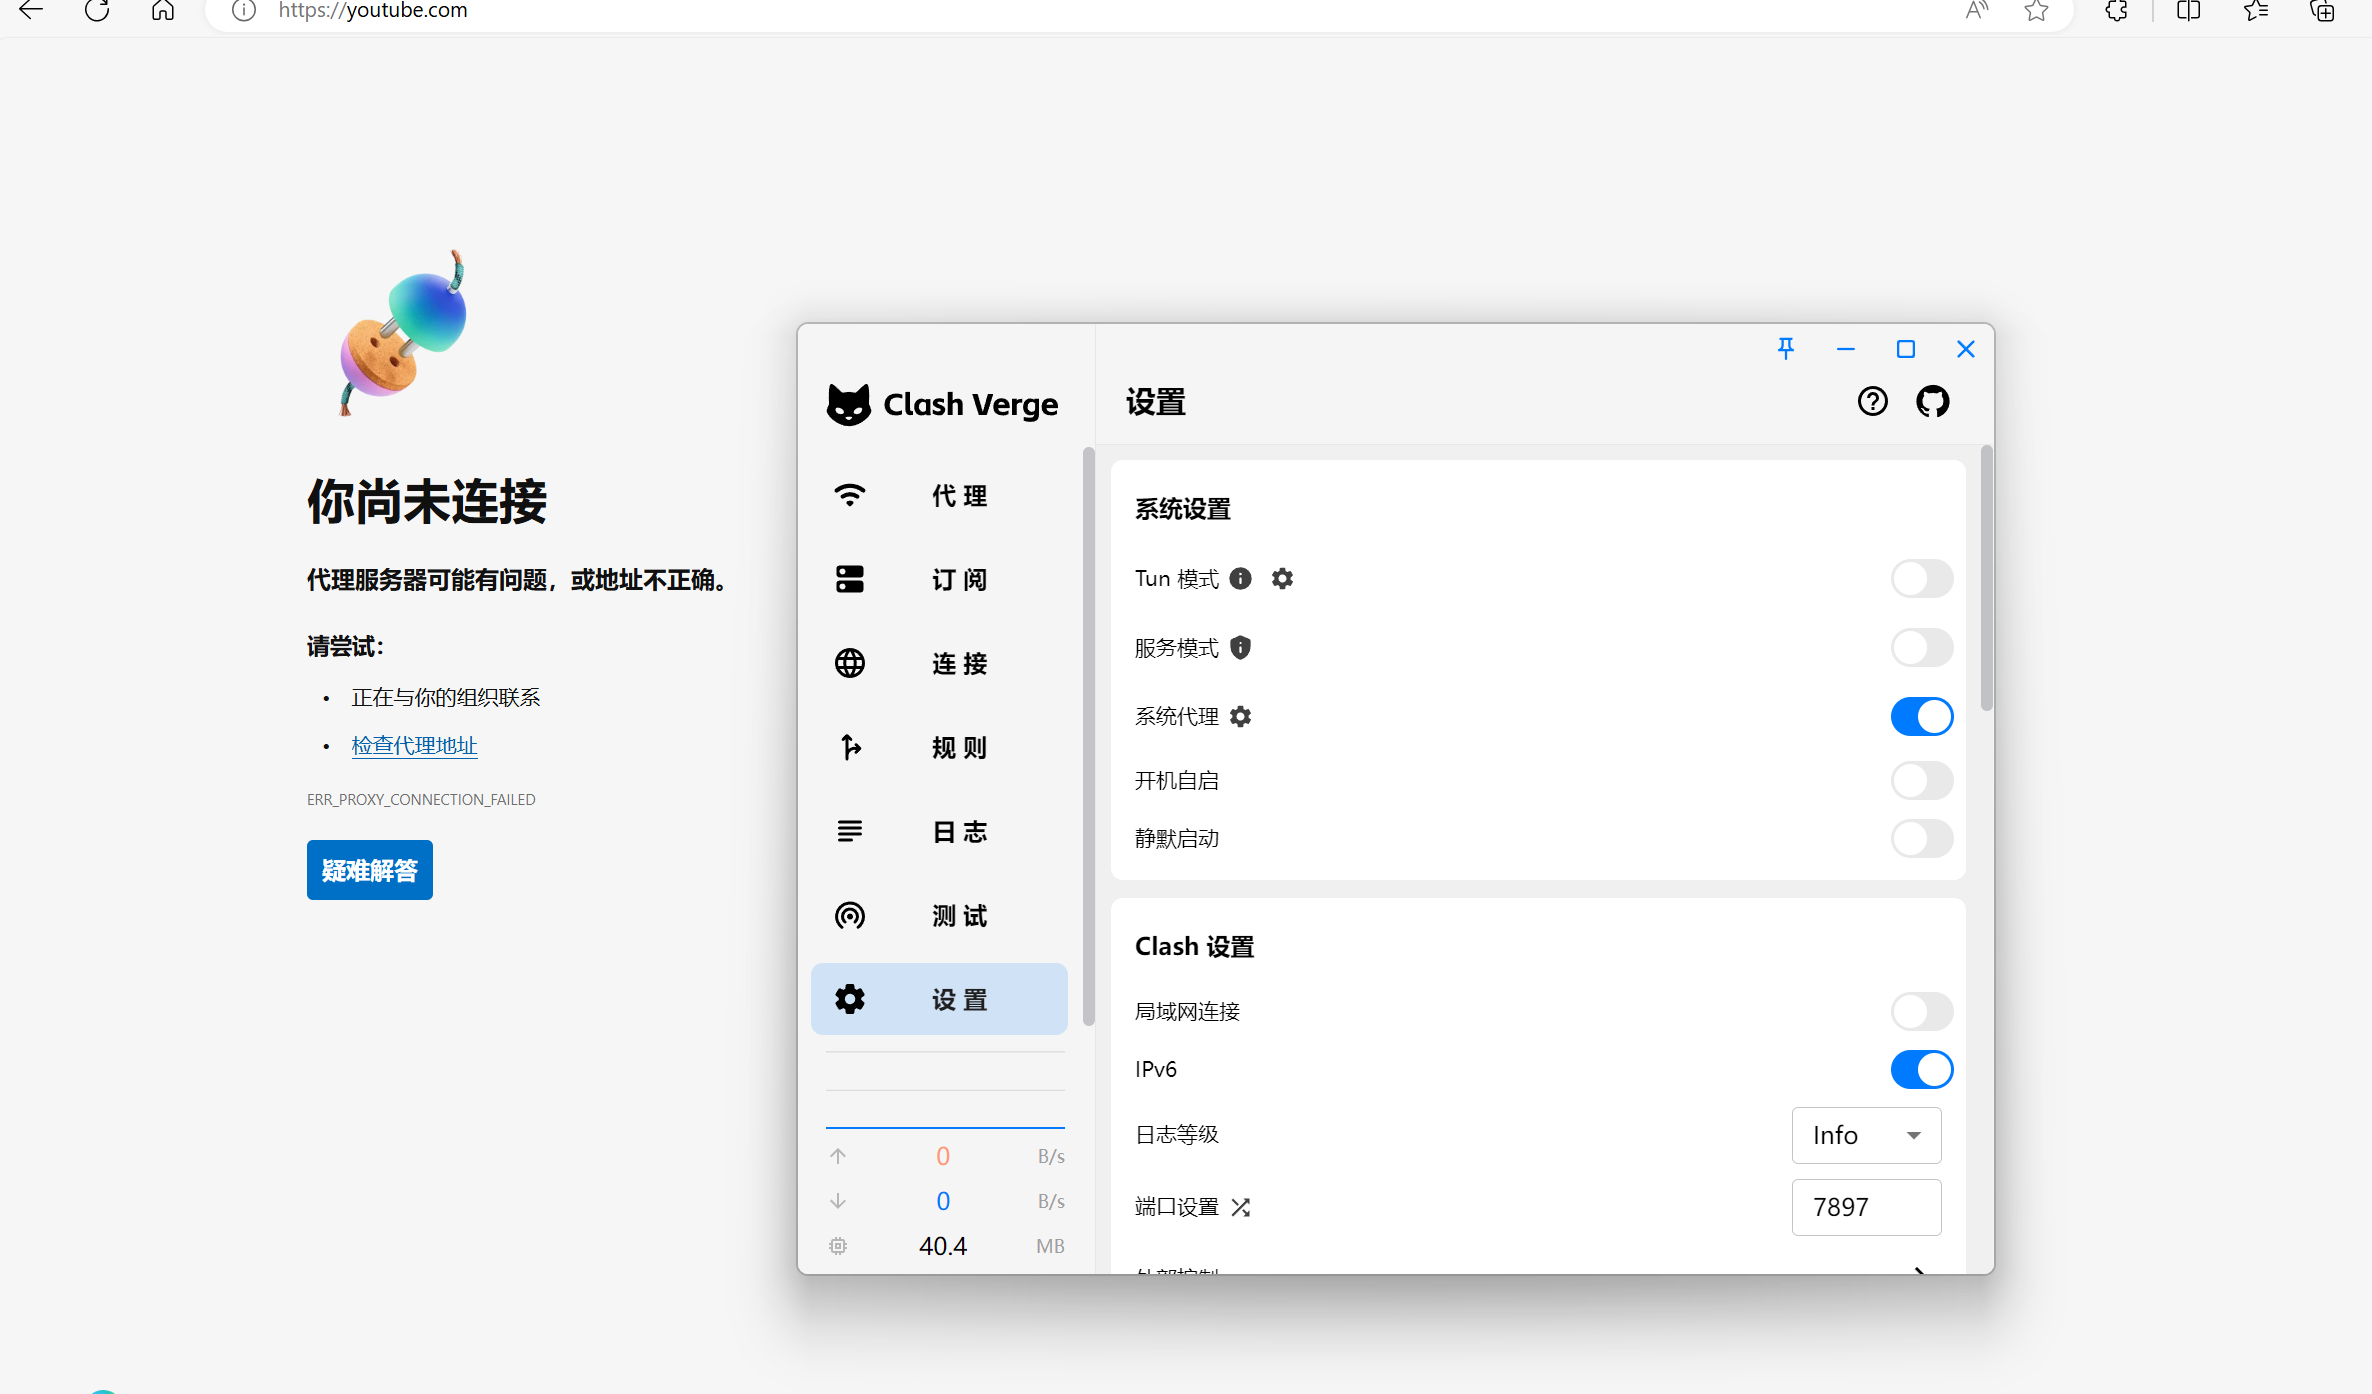Open the GitHub repository icon
The height and width of the screenshot is (1394, 2372).
click(1932, 402)
